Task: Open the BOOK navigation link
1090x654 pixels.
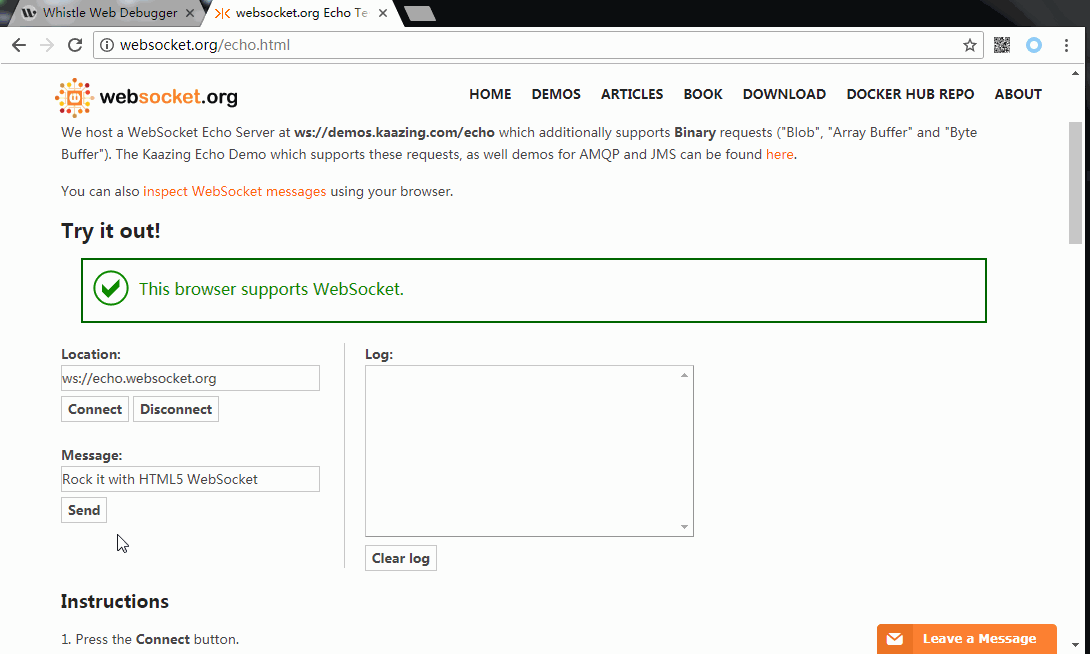Action: (703, 94)
